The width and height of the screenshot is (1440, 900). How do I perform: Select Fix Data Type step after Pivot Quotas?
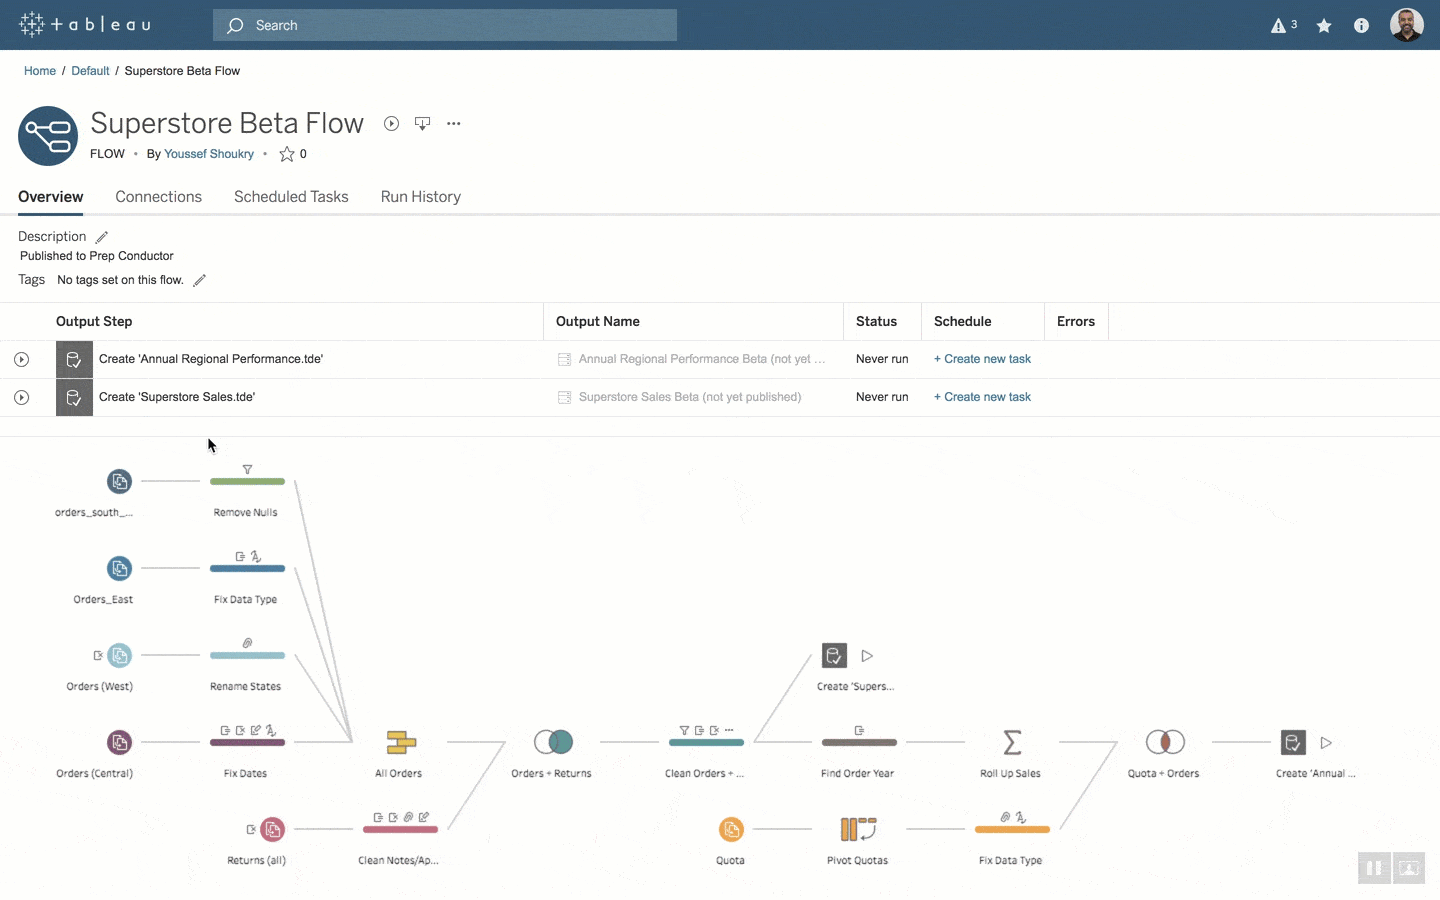[1012, 829]
